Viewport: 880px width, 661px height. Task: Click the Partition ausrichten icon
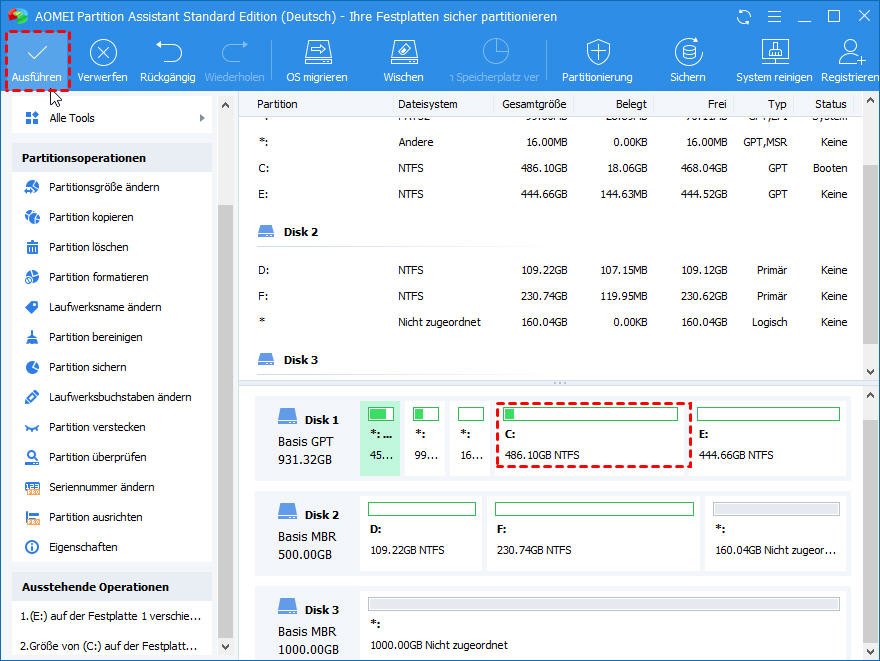(33, 517)
